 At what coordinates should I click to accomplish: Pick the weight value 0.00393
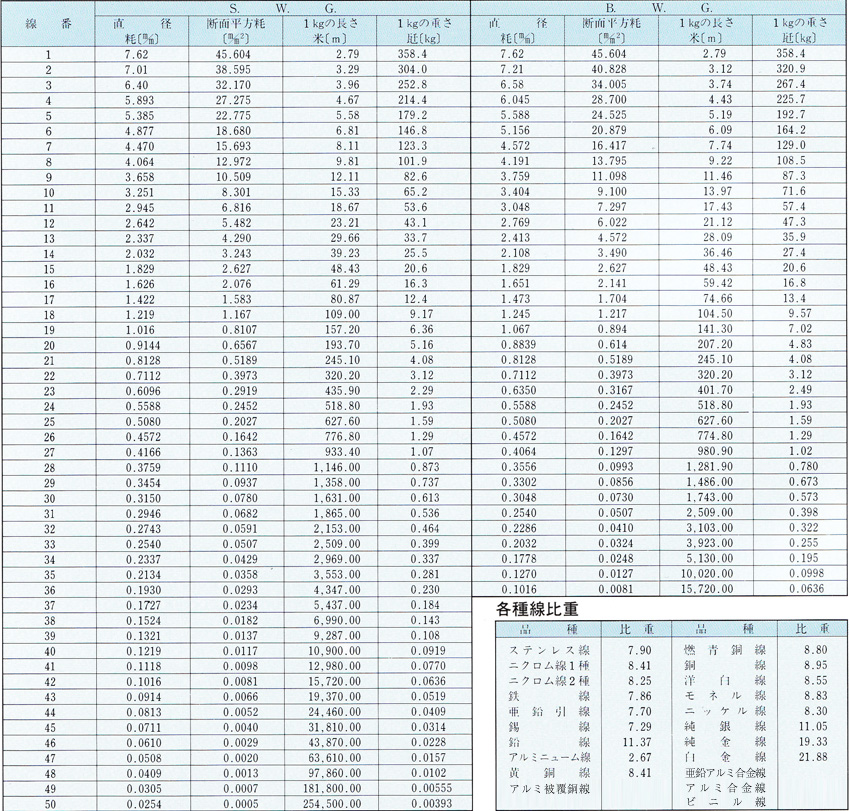click(431, 803)
